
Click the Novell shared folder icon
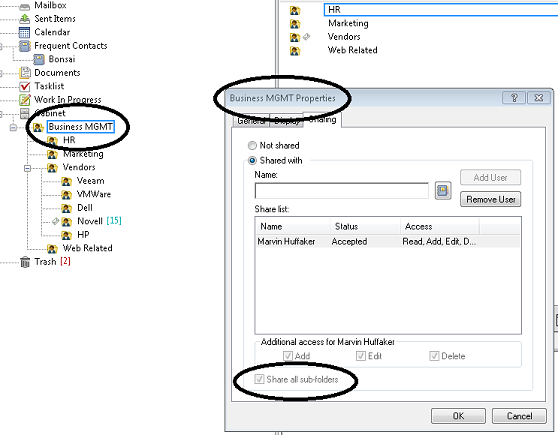[67, 222]
